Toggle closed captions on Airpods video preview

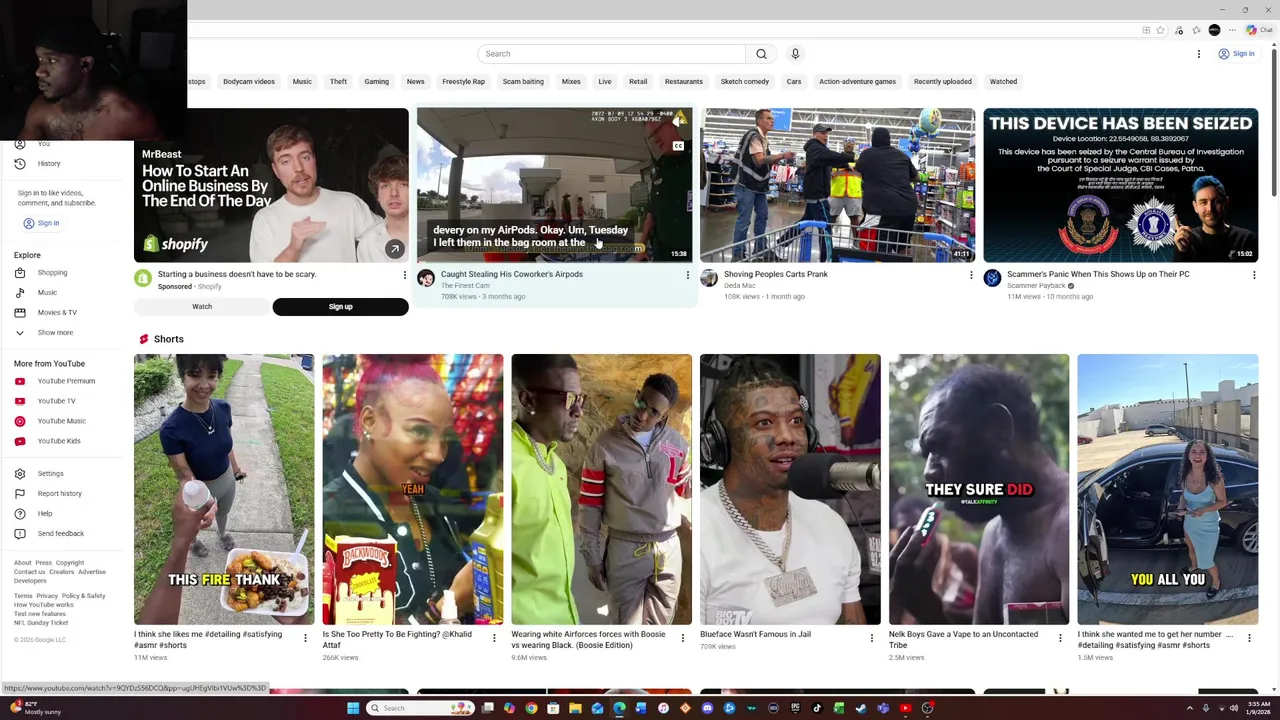pyautogui.click(x=678, y=146)
